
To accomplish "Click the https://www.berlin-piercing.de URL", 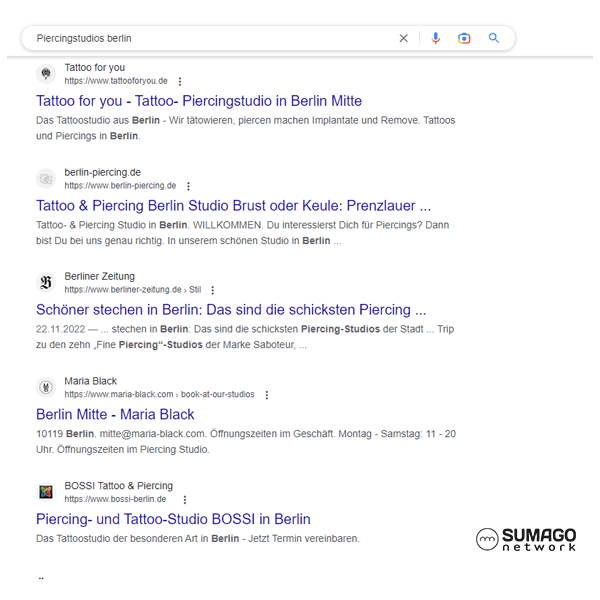I will (120, 186).
